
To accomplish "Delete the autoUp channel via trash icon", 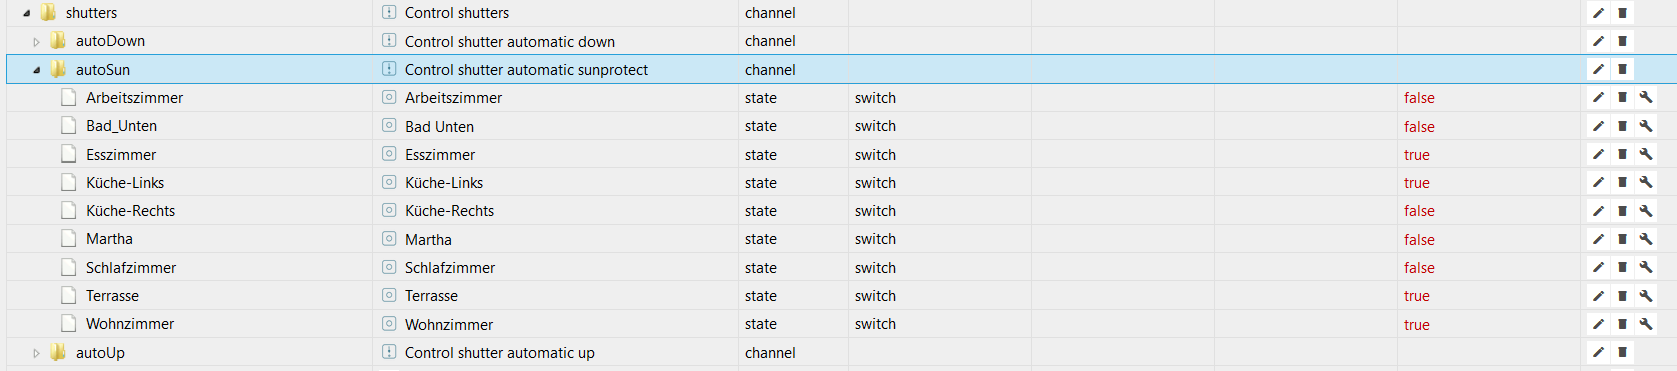I will [1622, 353].
